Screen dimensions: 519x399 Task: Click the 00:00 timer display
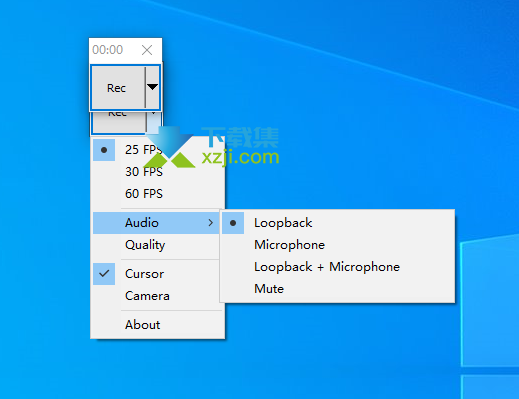coord(108,50)
